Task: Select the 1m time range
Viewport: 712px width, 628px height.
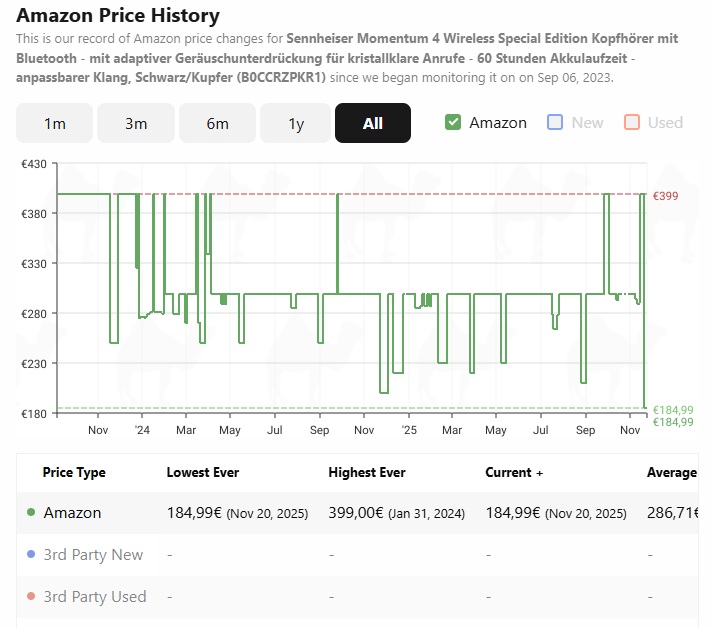Action: tap(54, 123)
